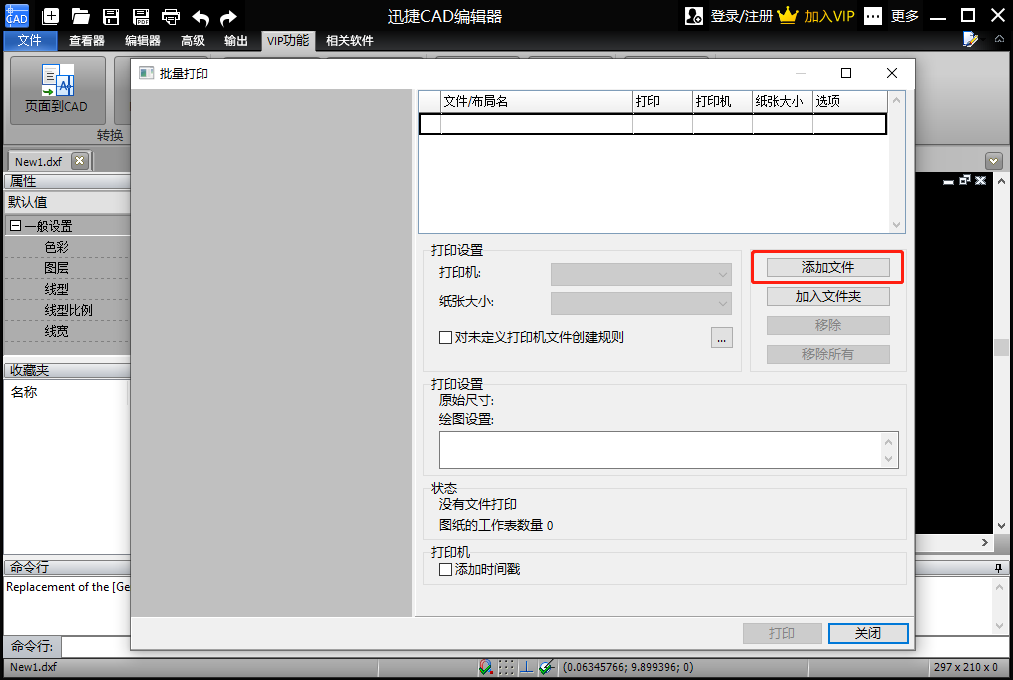Click the gold crown VIP icon

point(788,15)
